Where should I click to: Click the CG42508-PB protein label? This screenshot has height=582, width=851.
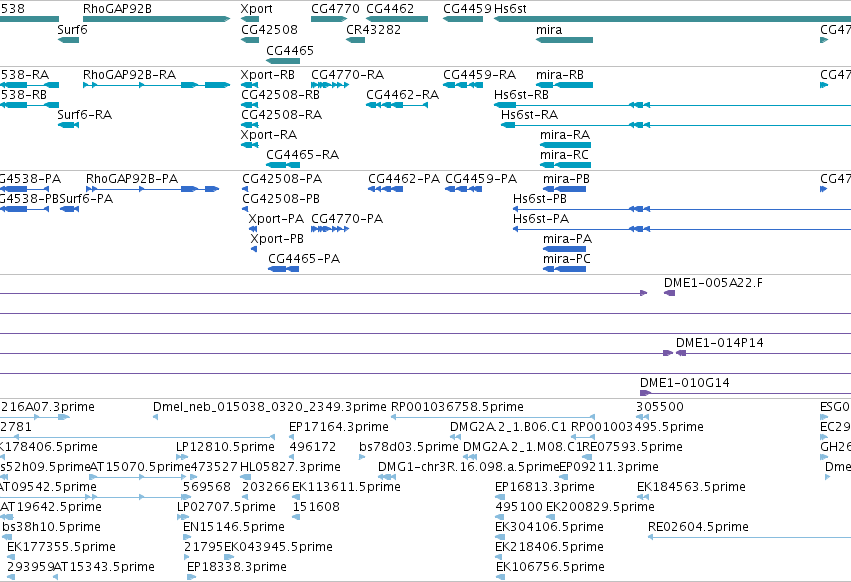click(281, 199)
